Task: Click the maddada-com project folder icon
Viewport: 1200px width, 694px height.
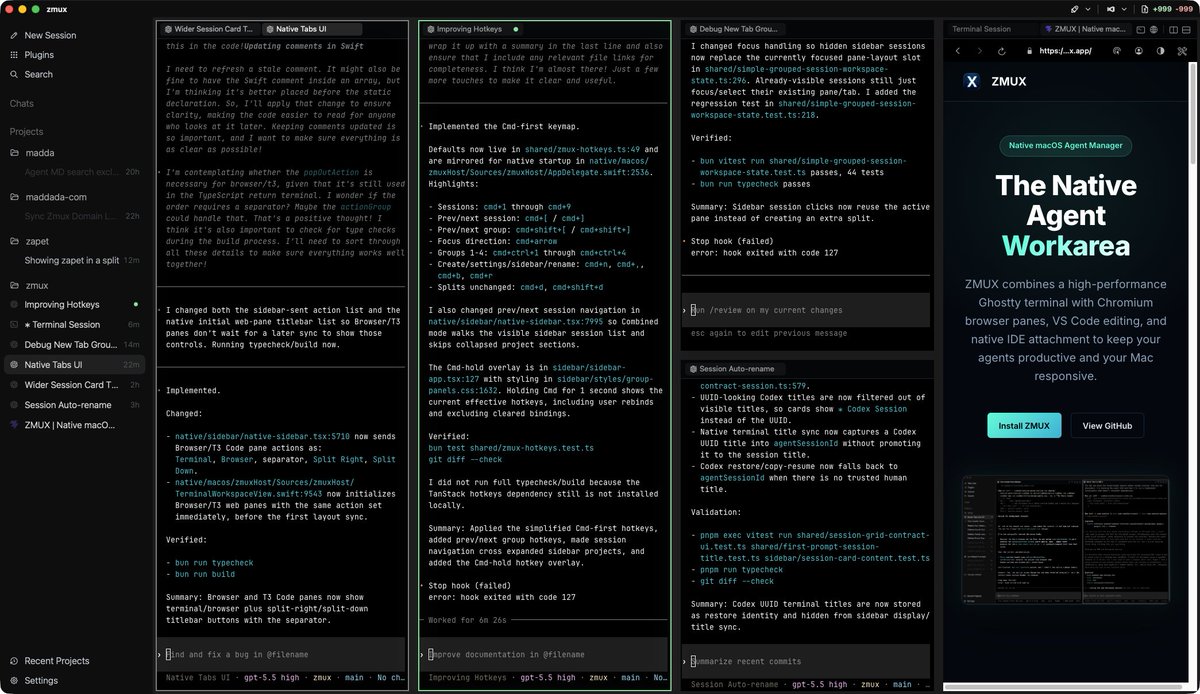Action: pos(14,197)
